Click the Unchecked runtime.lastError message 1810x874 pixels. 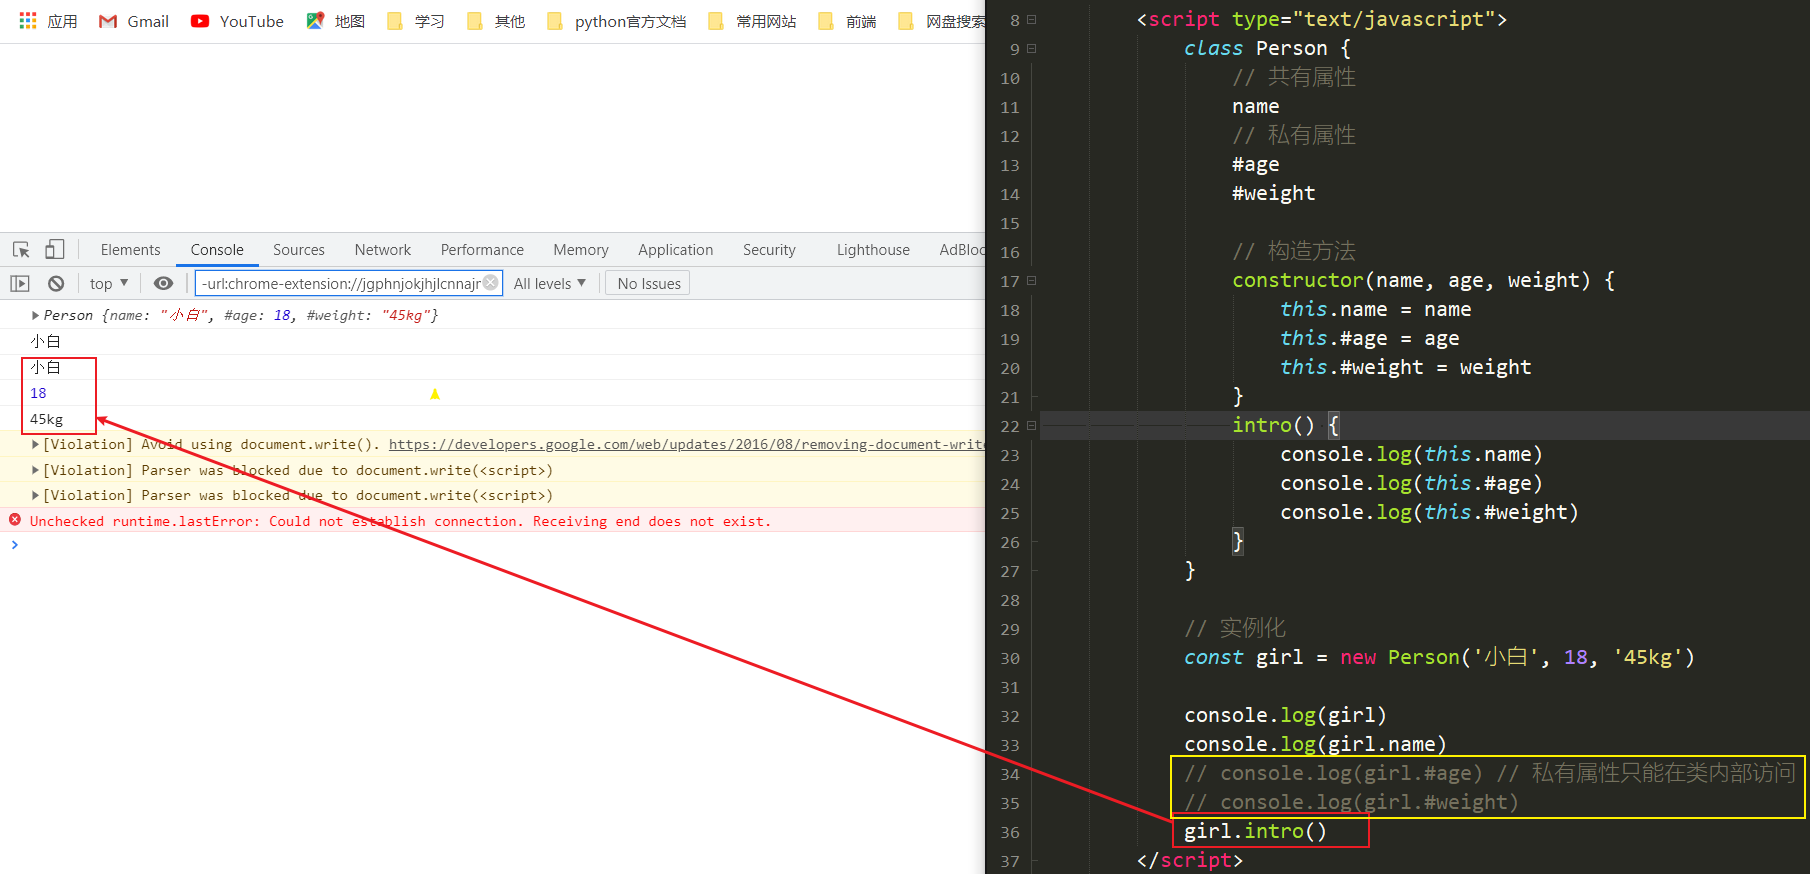[x=400, y=521]
